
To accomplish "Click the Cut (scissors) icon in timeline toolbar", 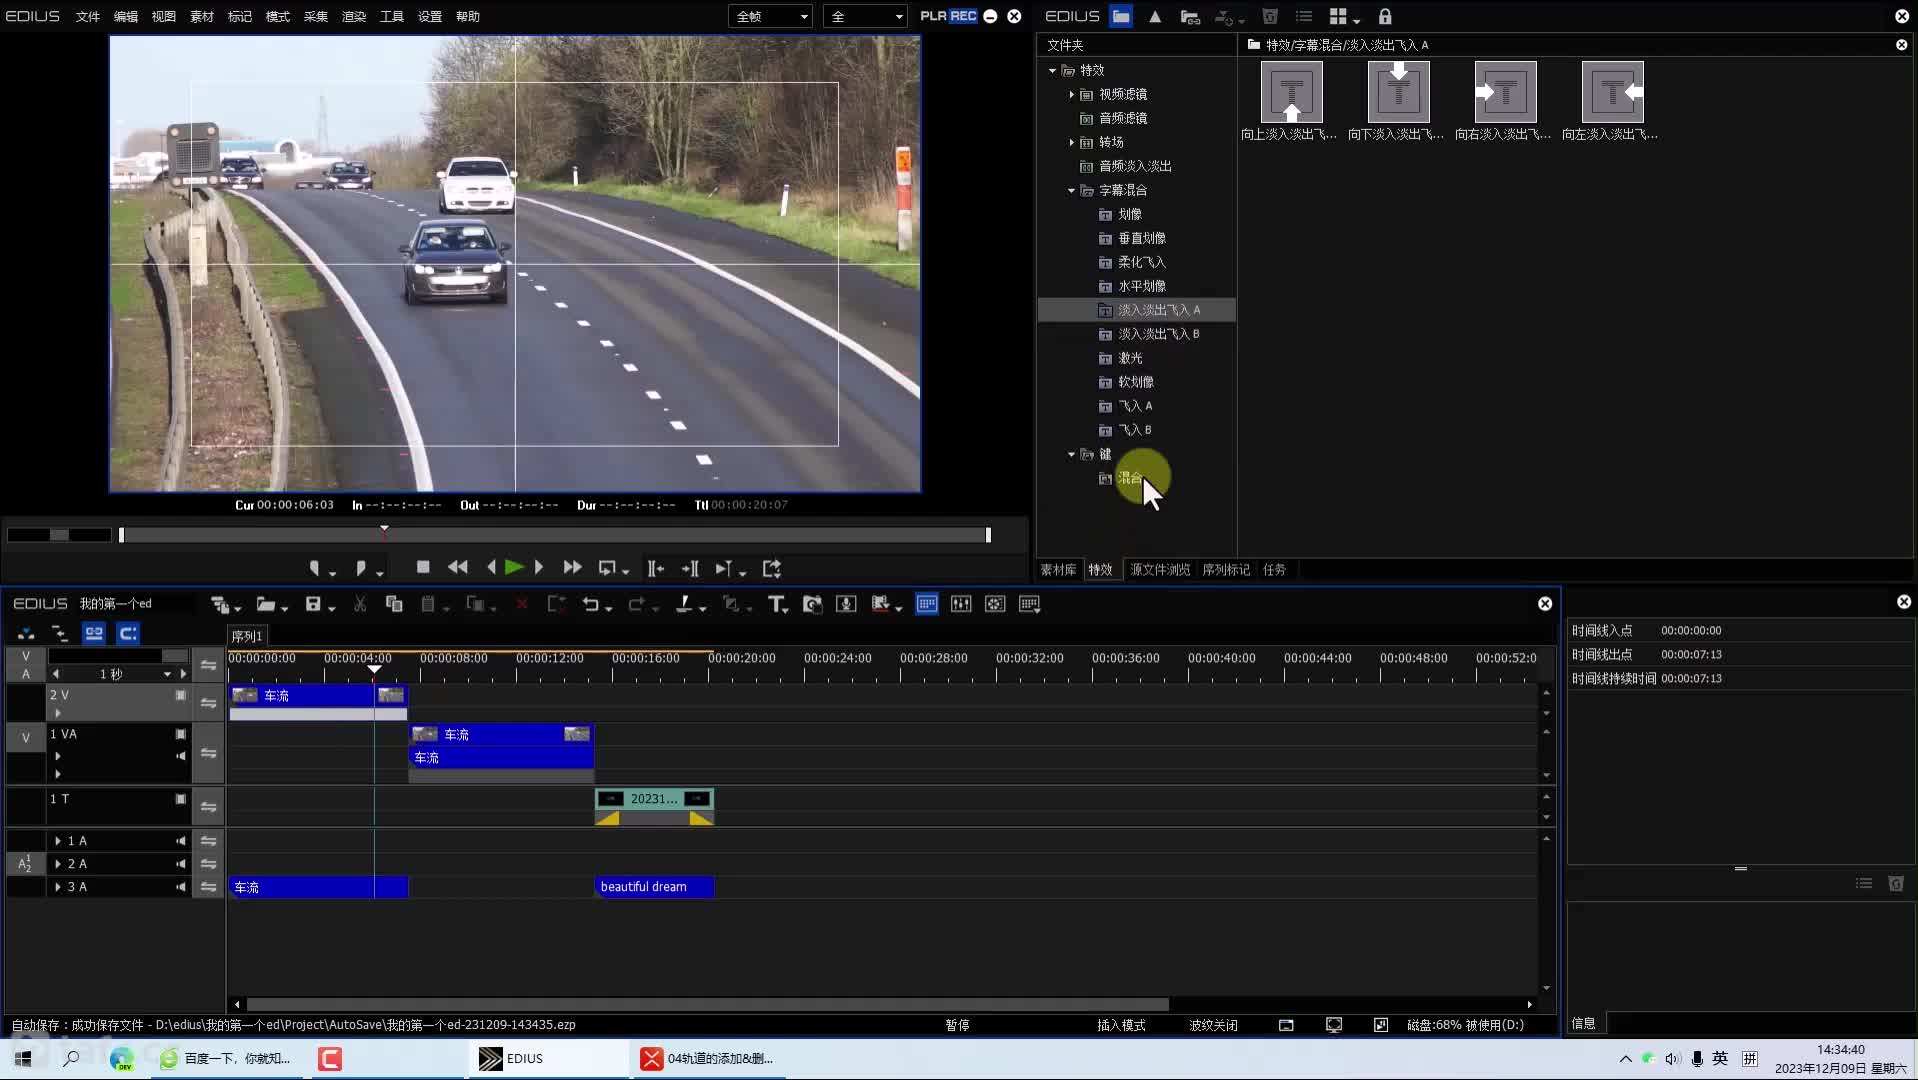I will pos(360,604).
